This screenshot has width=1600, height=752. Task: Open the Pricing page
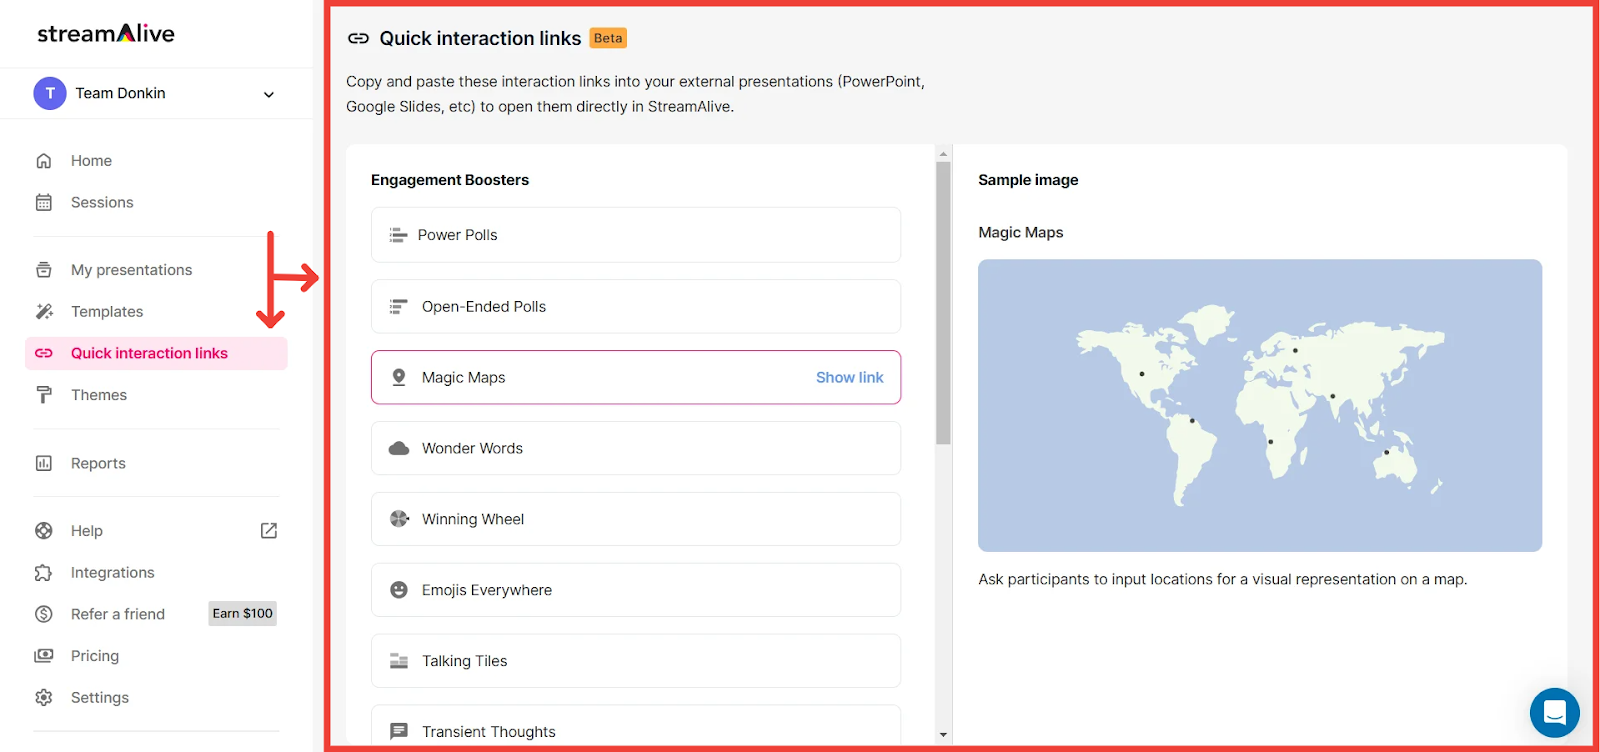click(95, 656)
